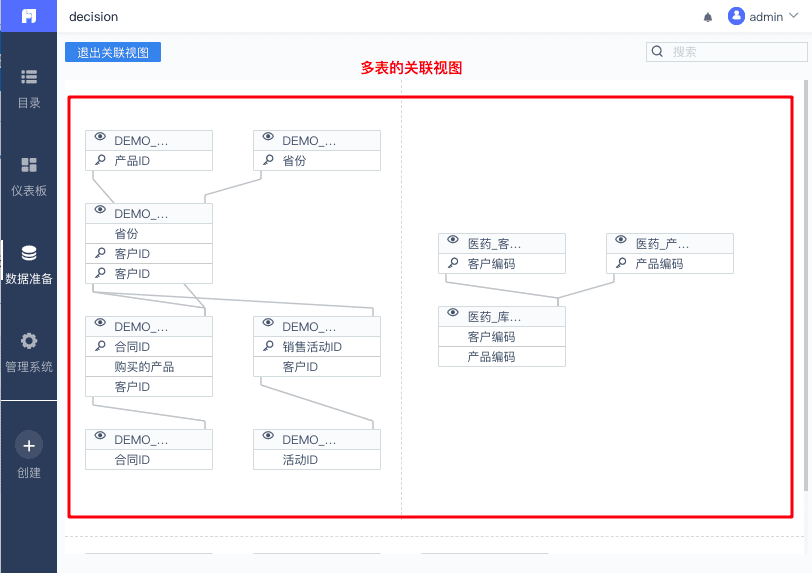Screen dimensions: 812x573
Task: Click the admin user avatar
Action: [736, 17]
